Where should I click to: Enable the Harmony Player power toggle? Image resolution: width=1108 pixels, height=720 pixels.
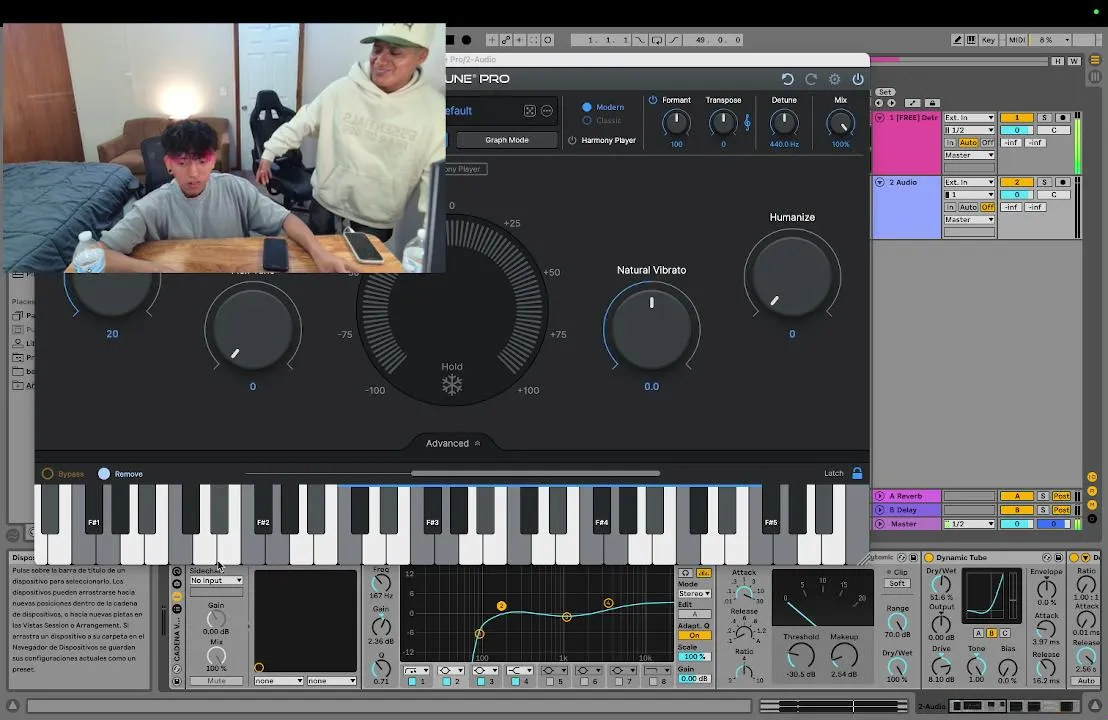point(572,141)
